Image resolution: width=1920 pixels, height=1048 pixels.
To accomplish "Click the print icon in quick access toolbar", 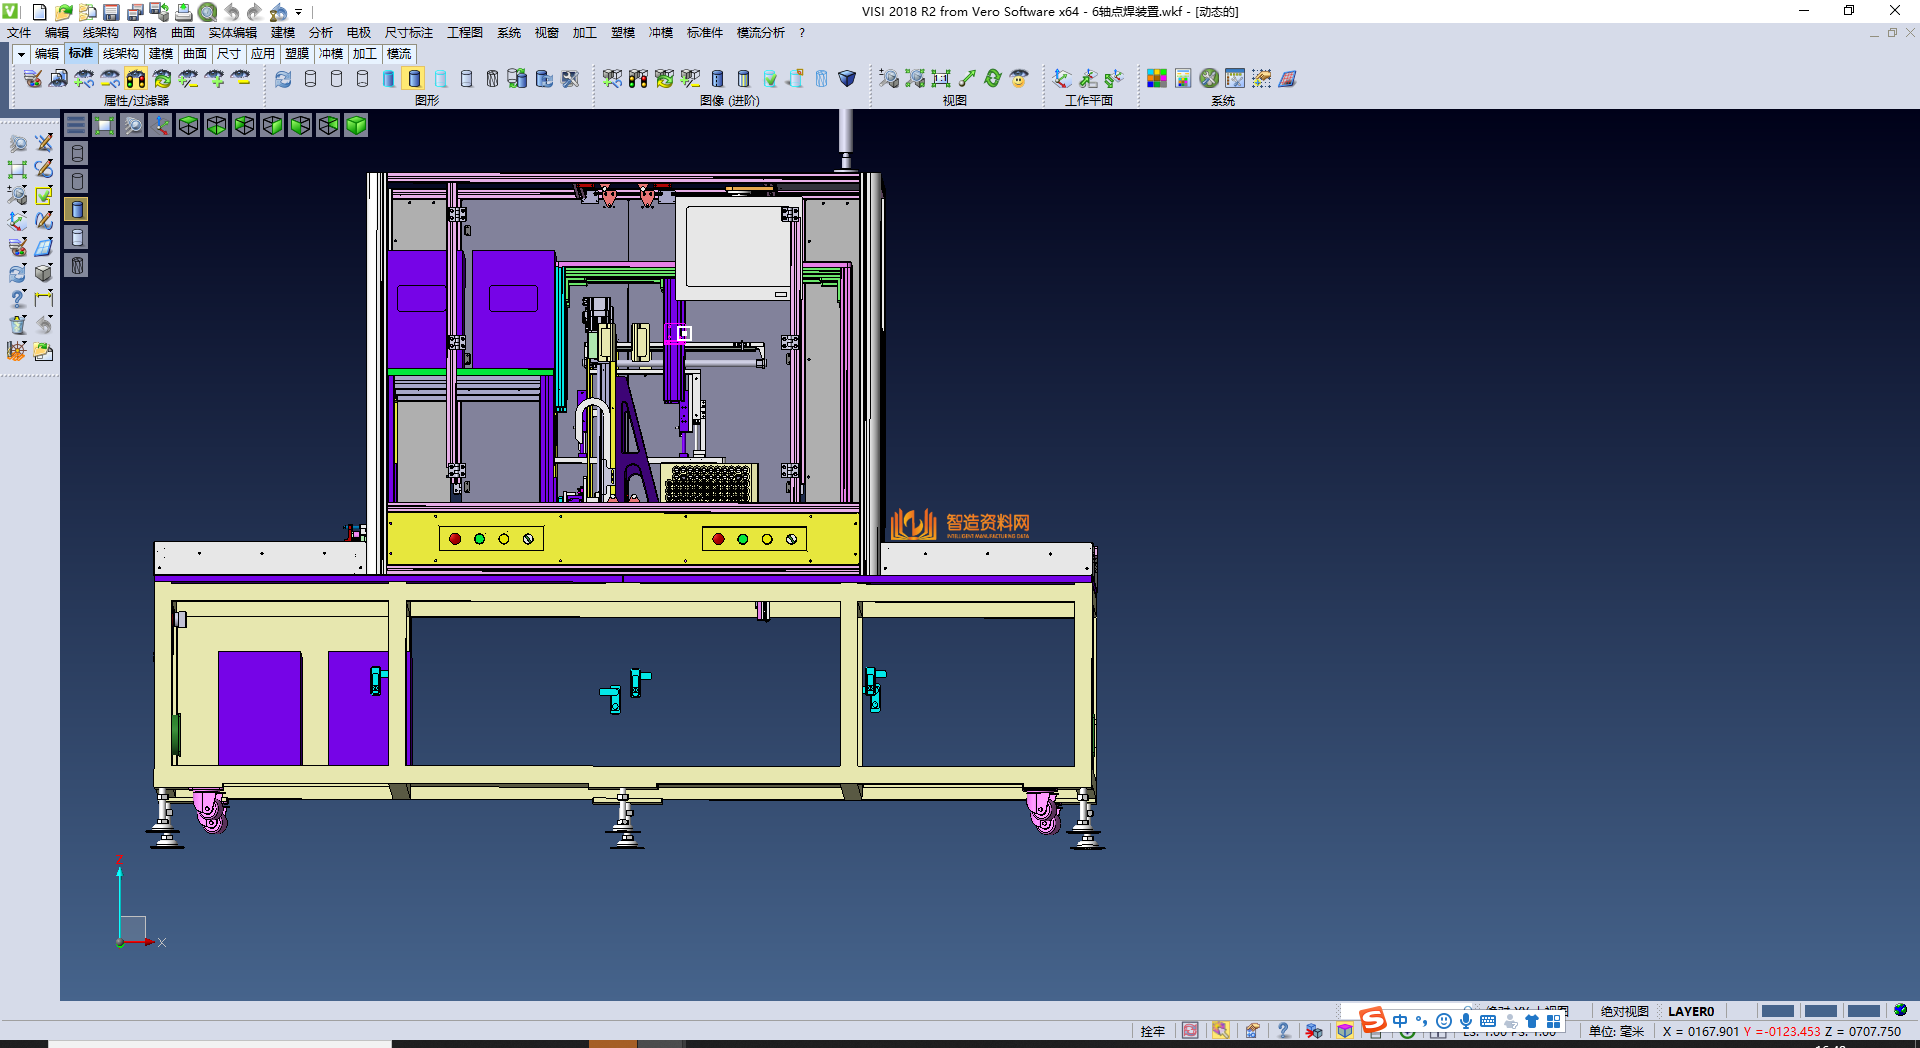I will tap(183, 12).
